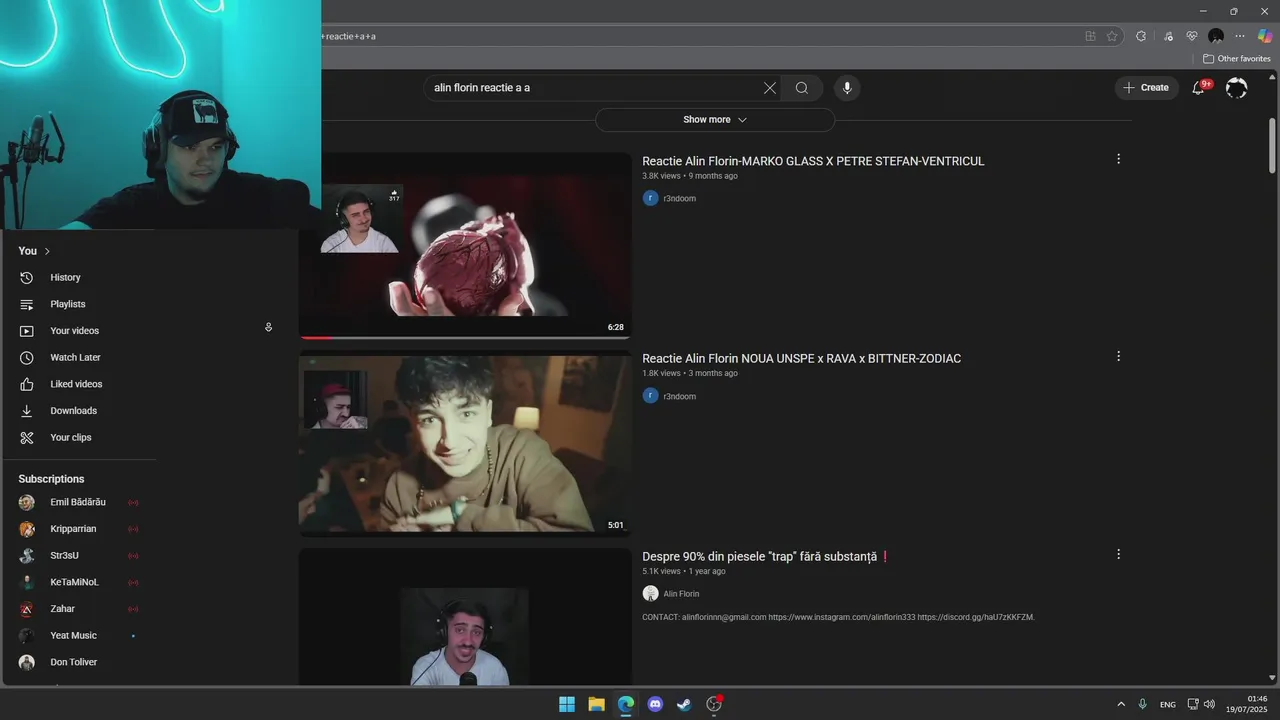The width and height of the screenshot is (1280, 720).
Task: Click the magnifier search button
Action: tap(802, 88)
